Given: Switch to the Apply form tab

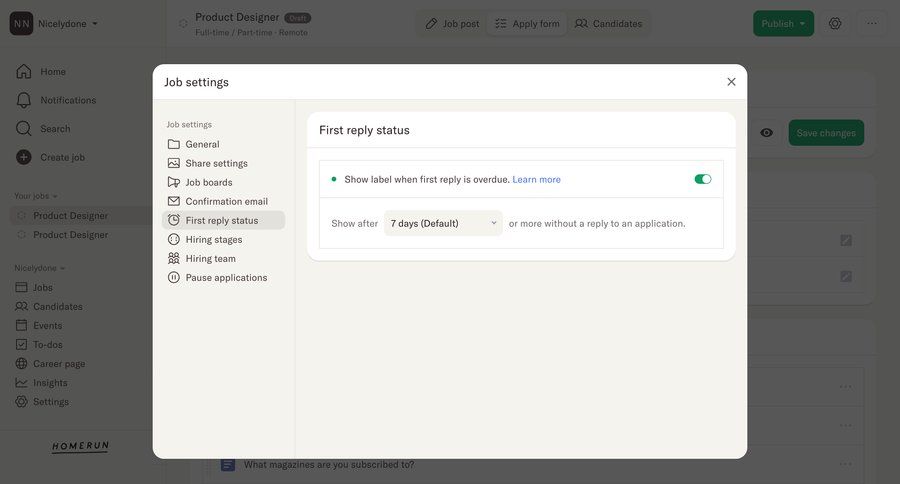Looking at the screenshot, I should tap(527, 24).
